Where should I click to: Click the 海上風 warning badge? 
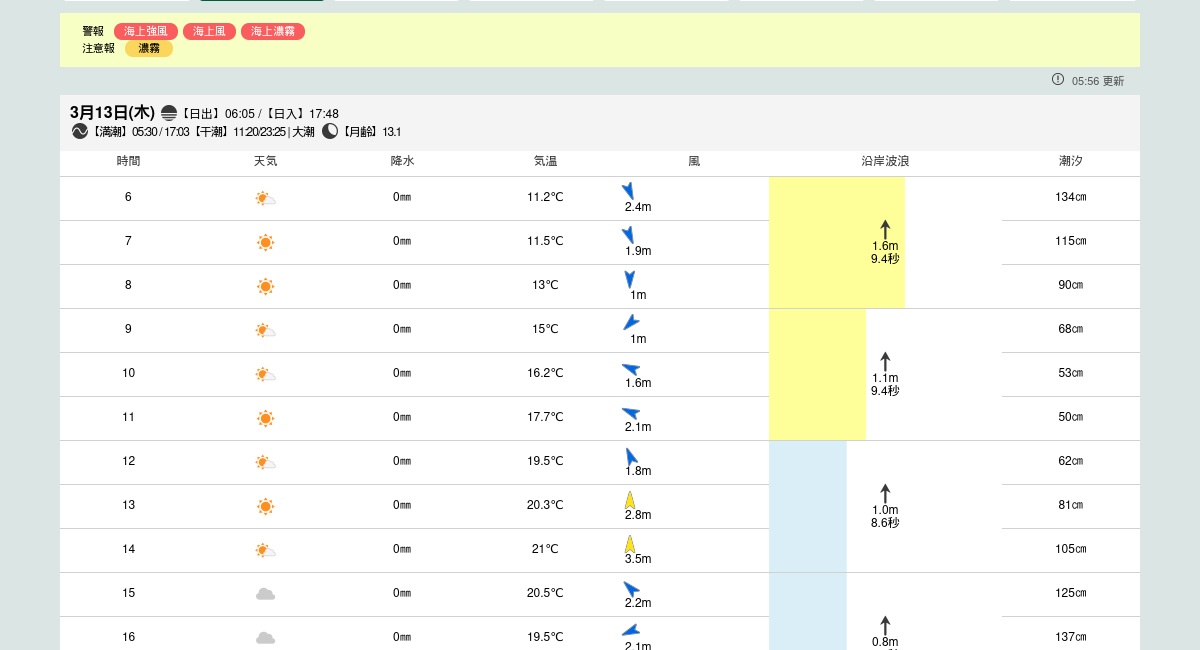coord(209,31)
